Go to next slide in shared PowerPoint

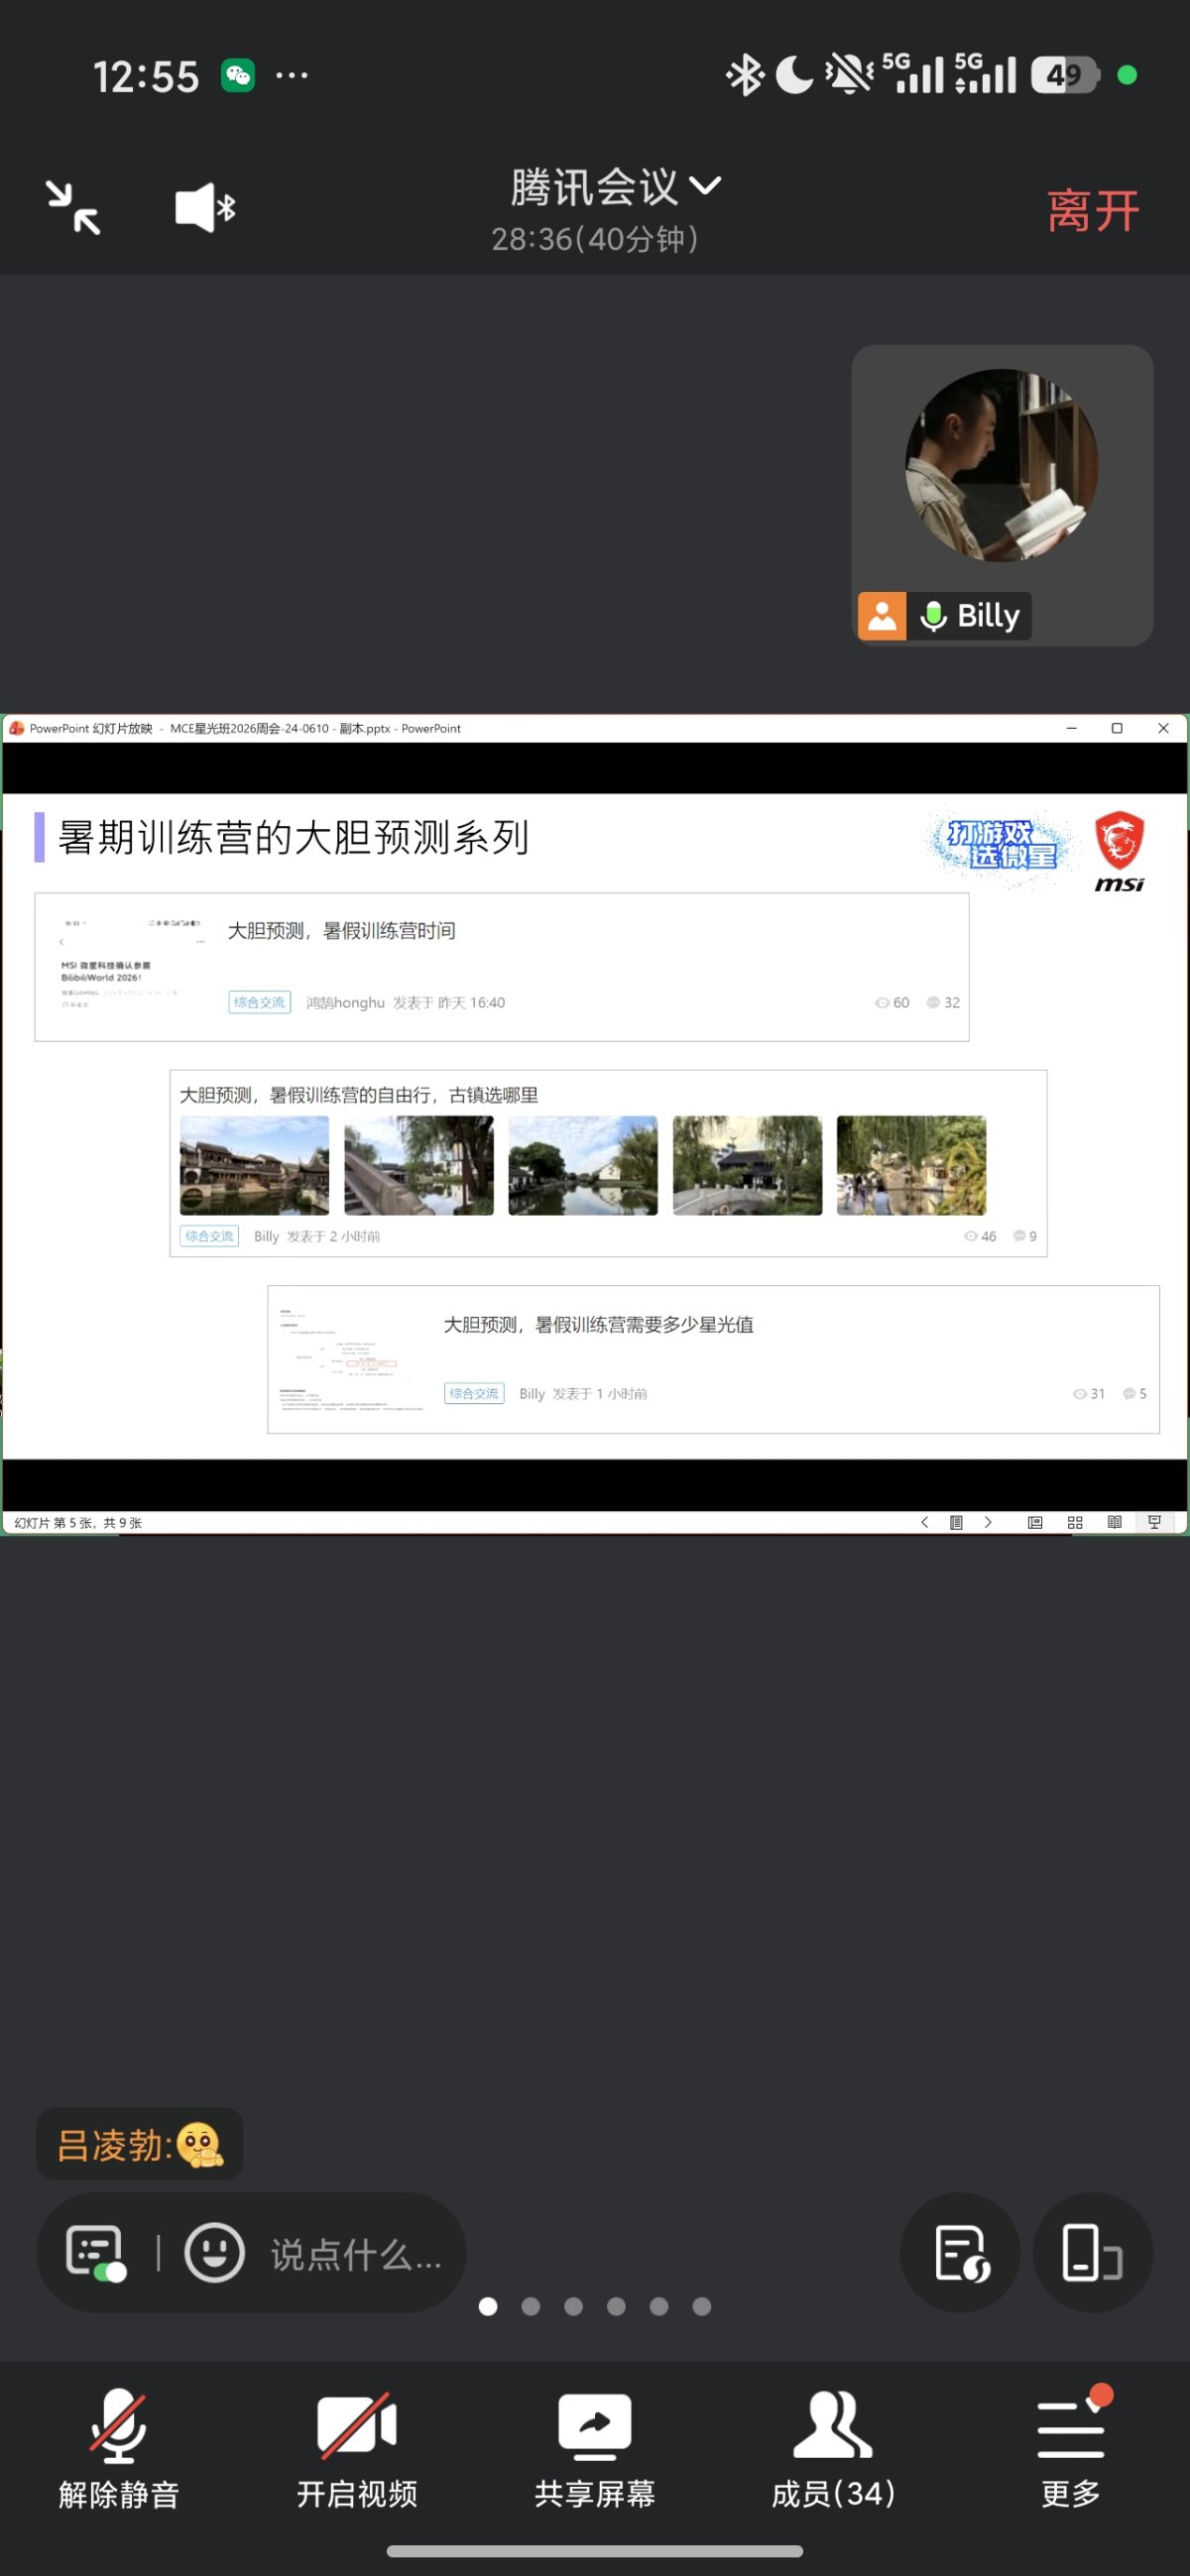pos(988,1522)
